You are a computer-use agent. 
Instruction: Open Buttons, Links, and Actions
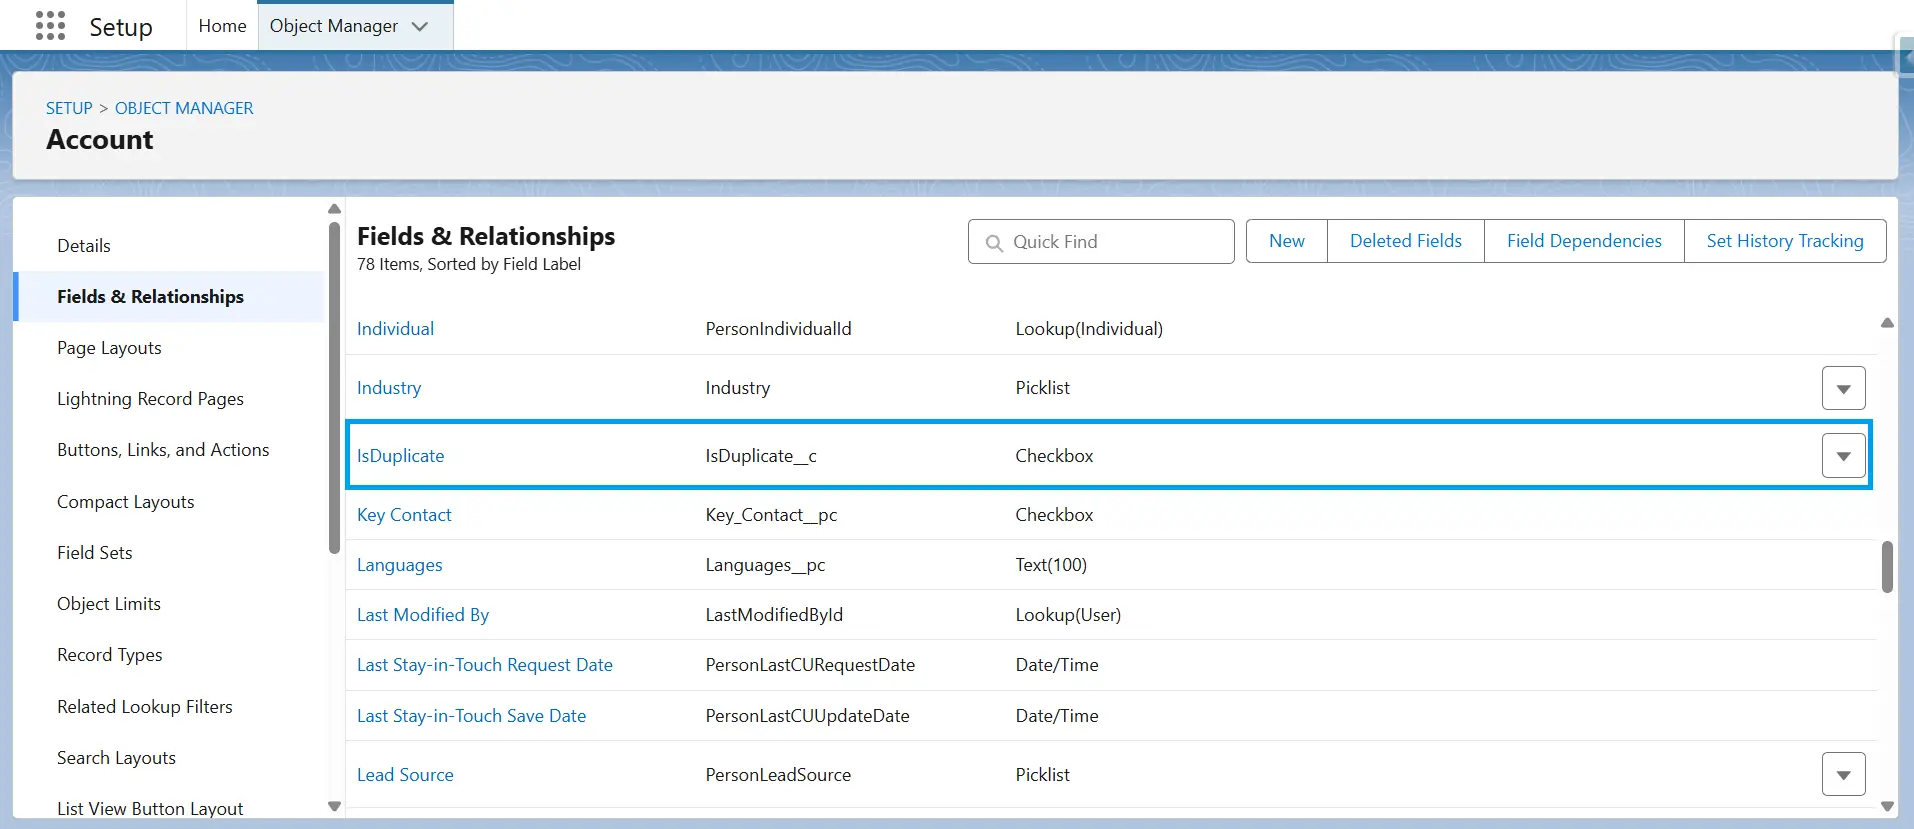(x=163, y=450)
